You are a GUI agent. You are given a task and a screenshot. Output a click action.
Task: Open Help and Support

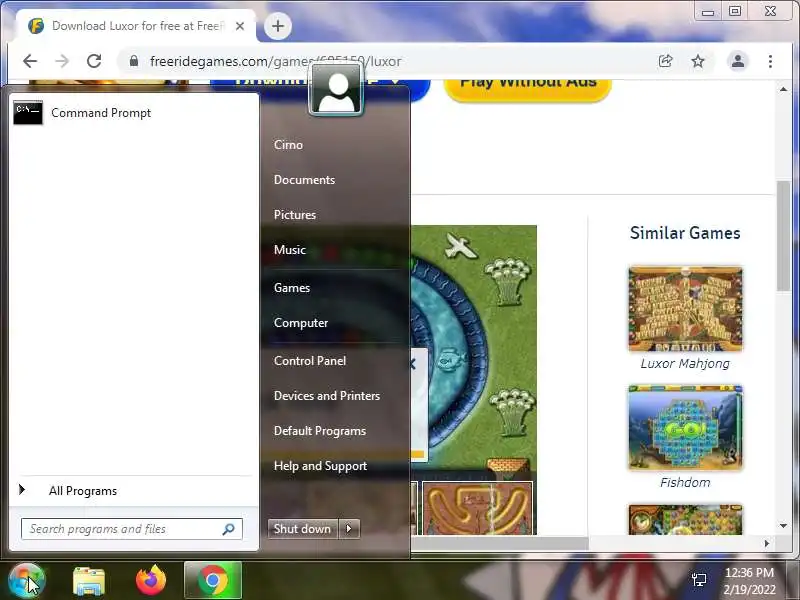[x=320, y=466]
